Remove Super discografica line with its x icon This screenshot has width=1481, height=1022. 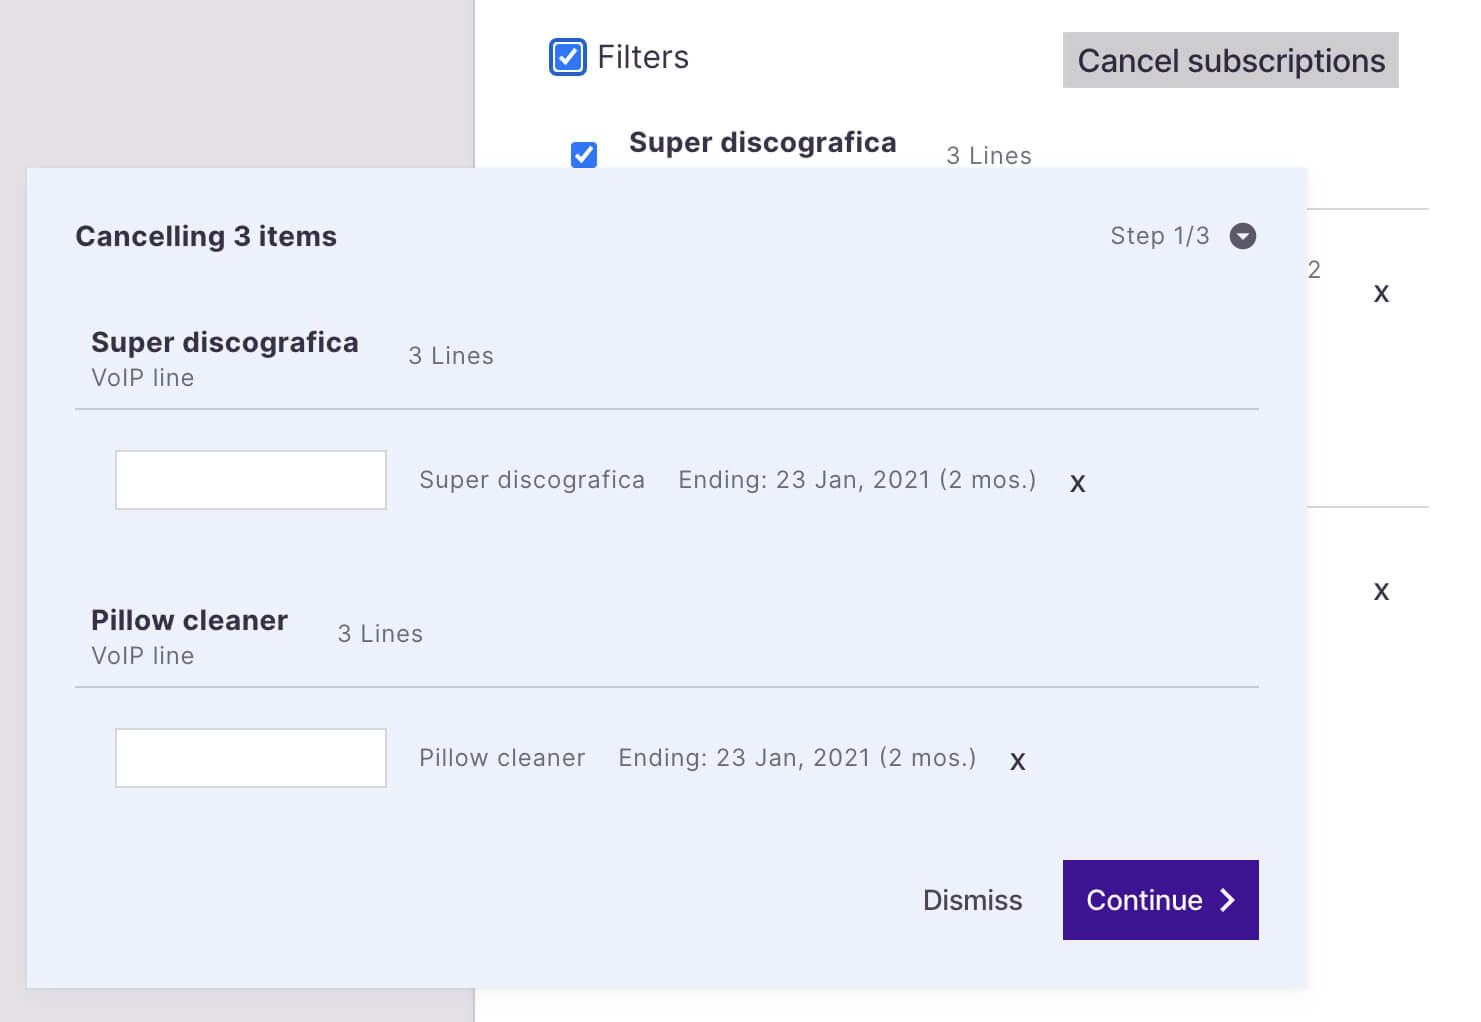point(1077,483)
